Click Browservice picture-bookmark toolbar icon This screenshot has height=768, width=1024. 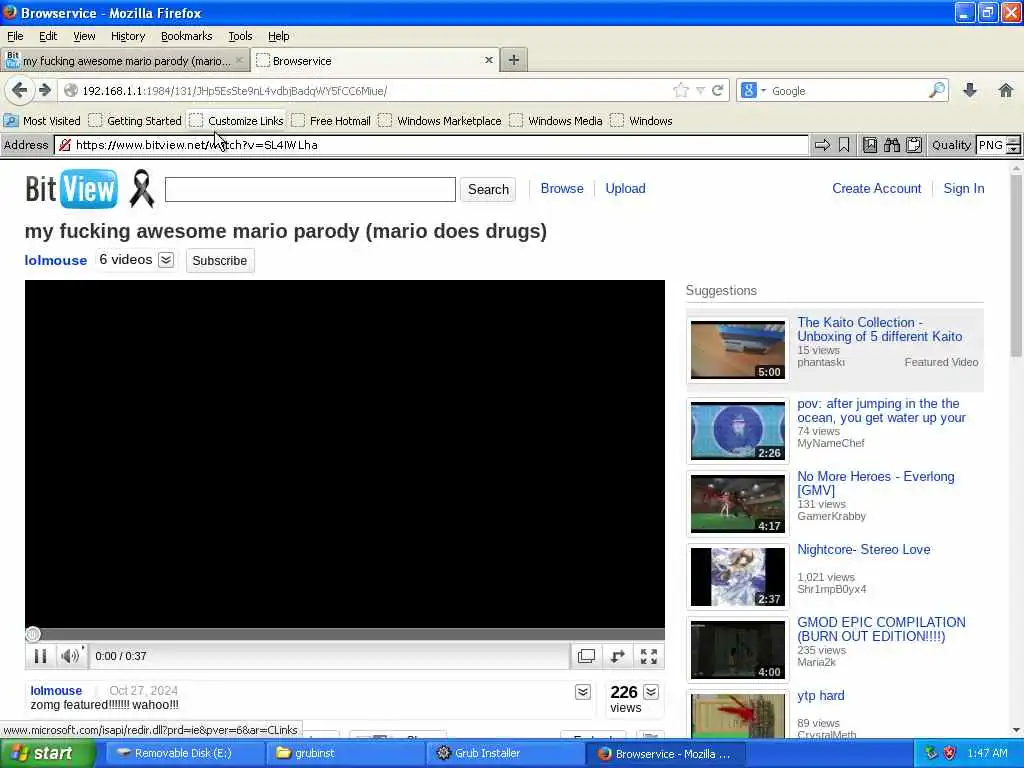click(x=870, y=145)
